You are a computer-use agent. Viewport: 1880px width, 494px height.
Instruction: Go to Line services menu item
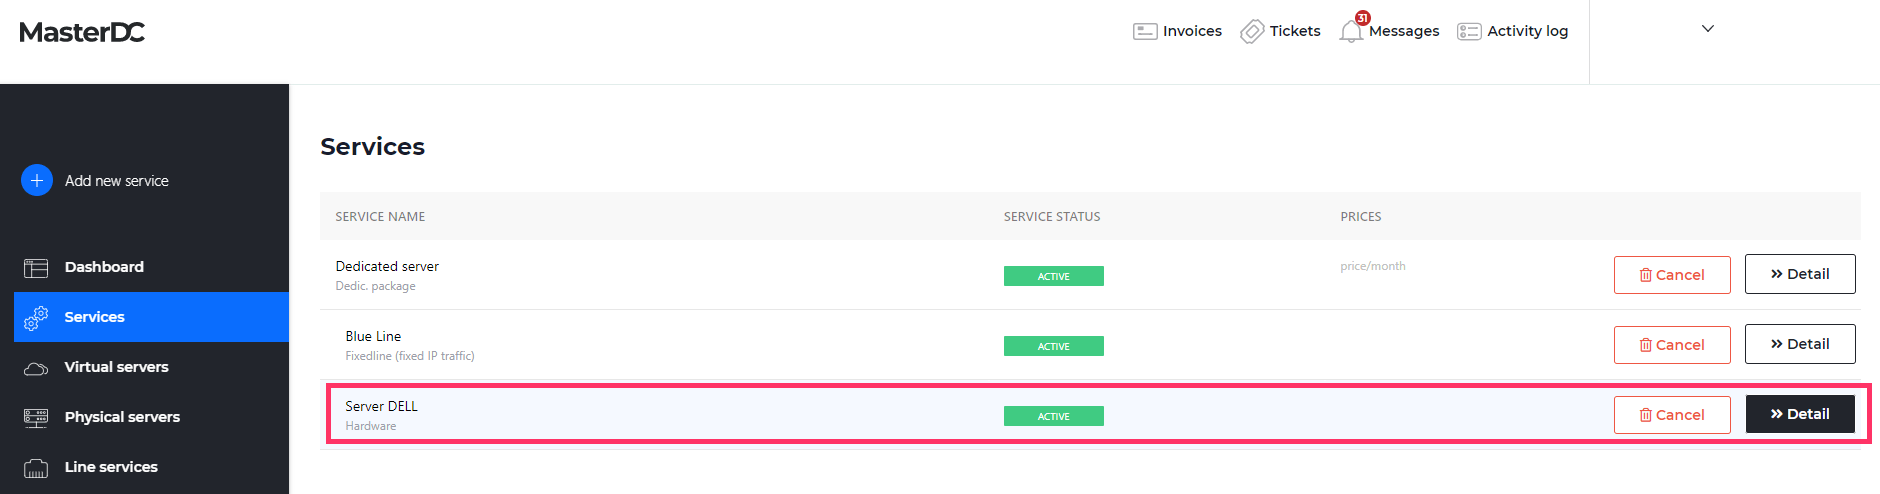coord(111,467)
